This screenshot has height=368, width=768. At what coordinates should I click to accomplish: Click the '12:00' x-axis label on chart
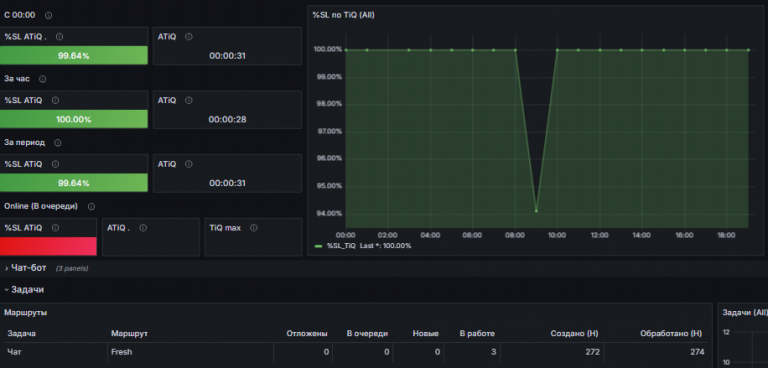(599, 235)
